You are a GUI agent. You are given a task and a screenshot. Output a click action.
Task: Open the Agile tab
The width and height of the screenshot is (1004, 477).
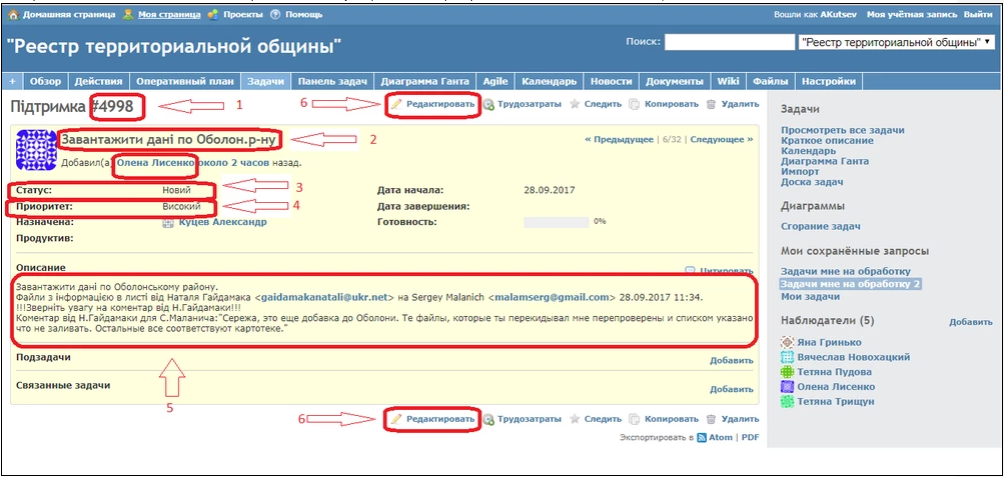(495, 81)
